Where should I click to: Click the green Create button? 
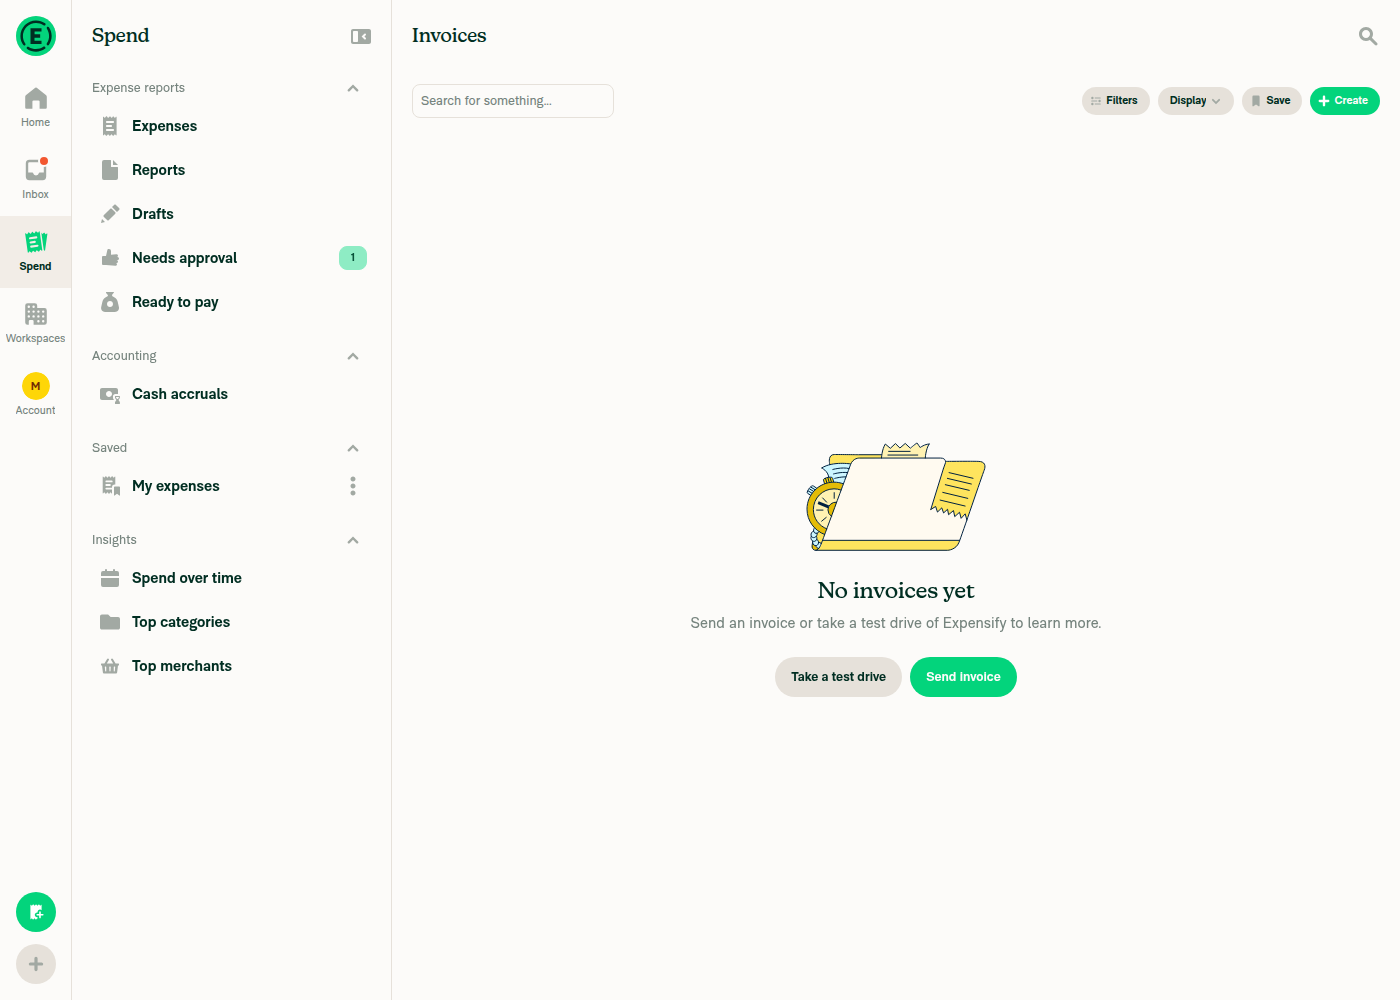1345,101
